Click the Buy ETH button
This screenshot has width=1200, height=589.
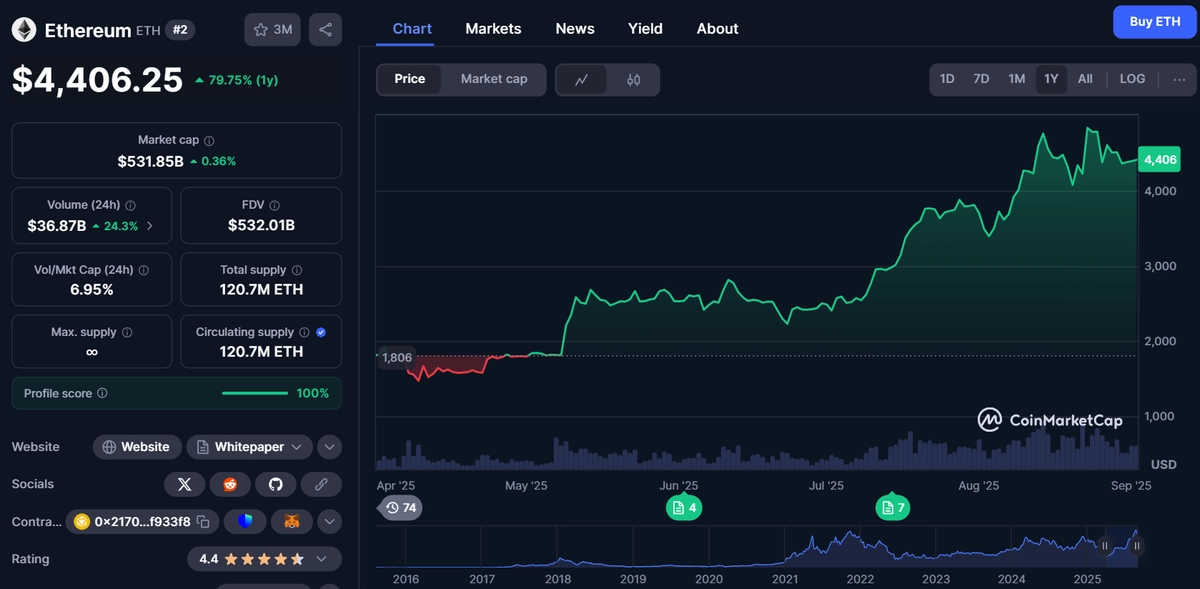1154,22
